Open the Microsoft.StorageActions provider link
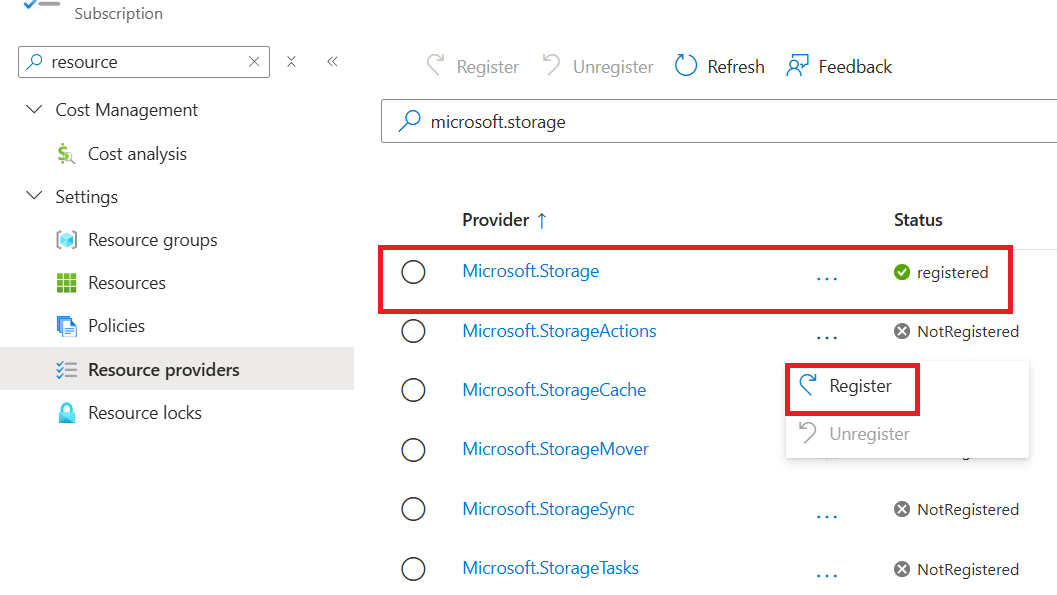This screenshot has height=595, width=1057. [x=559, y=331]
